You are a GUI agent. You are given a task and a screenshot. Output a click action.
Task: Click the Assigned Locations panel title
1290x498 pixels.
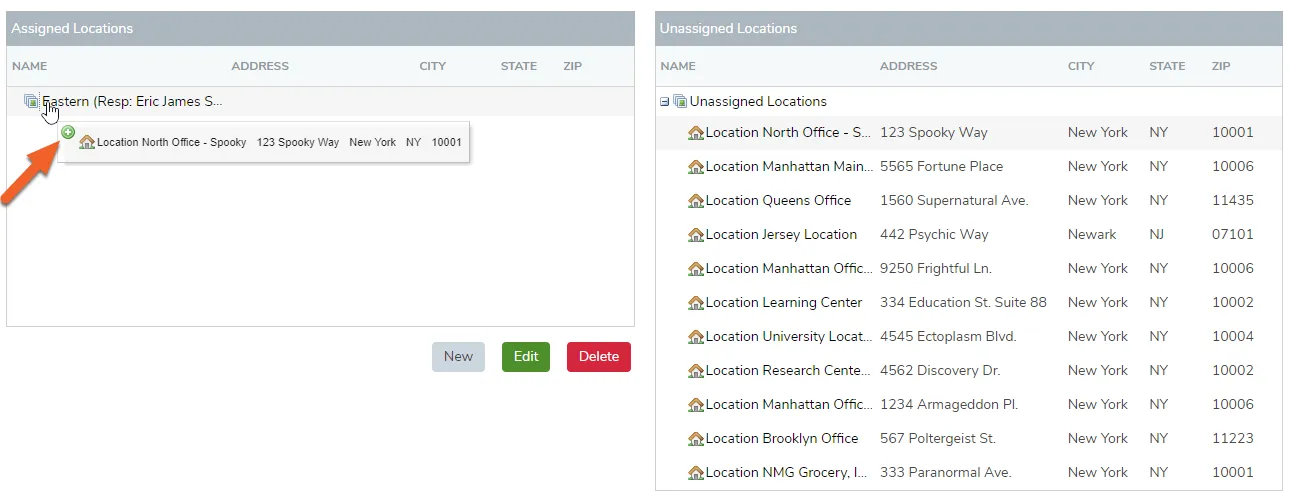(72, 29)
